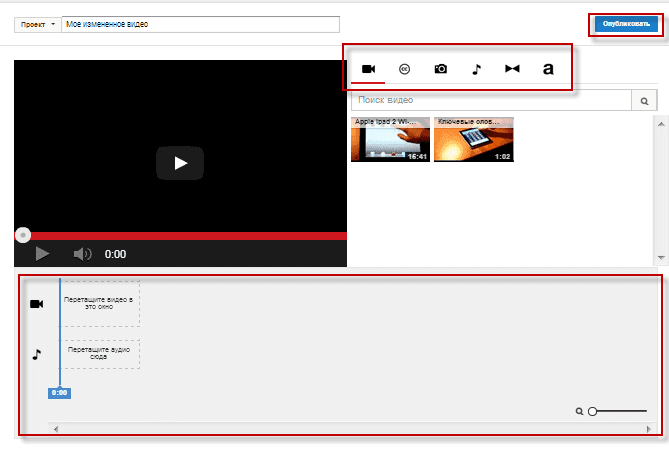Click the Опубликовать publish button

click(626, 24)
